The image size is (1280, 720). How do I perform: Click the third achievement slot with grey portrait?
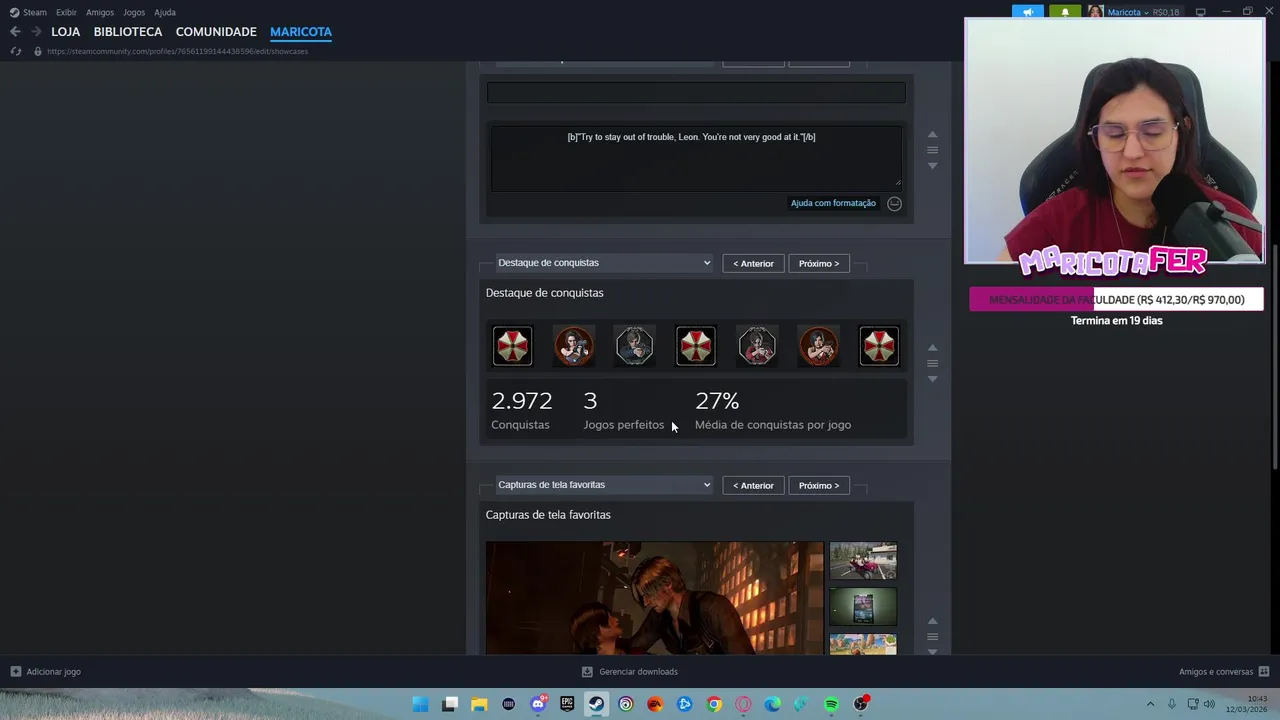click(635, 346)
